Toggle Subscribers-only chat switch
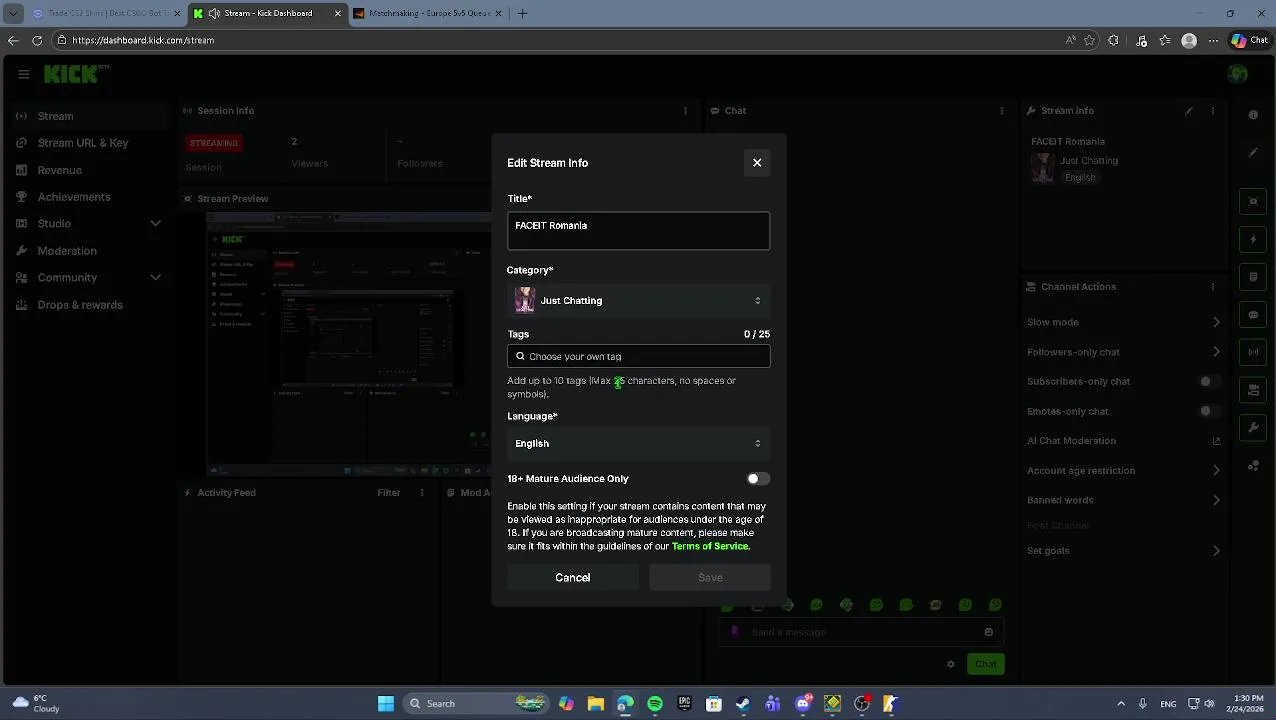Viewport: 1276px width, 720px height. 1208,381
